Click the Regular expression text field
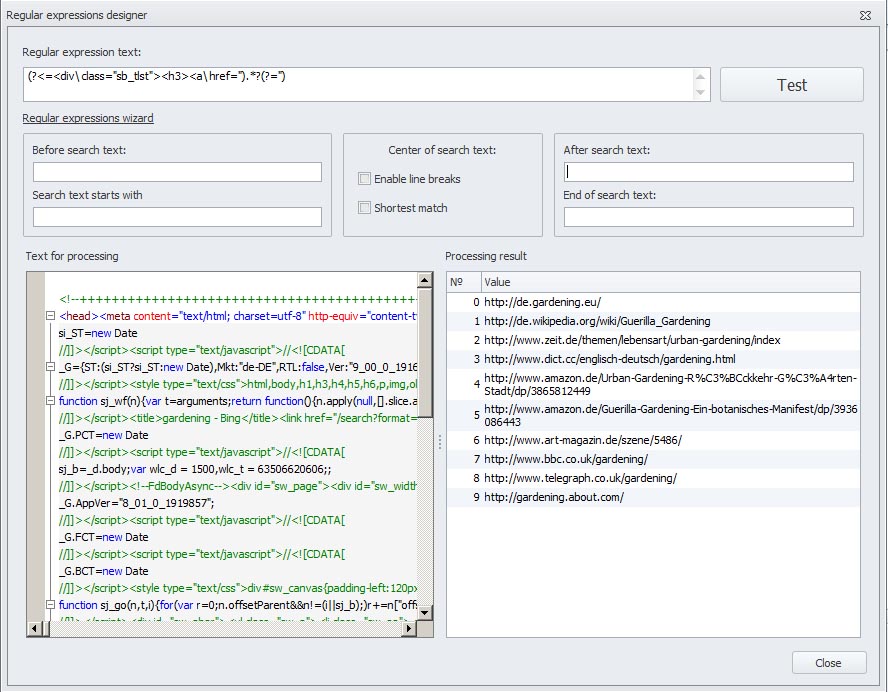 click(x=358, y=85)
